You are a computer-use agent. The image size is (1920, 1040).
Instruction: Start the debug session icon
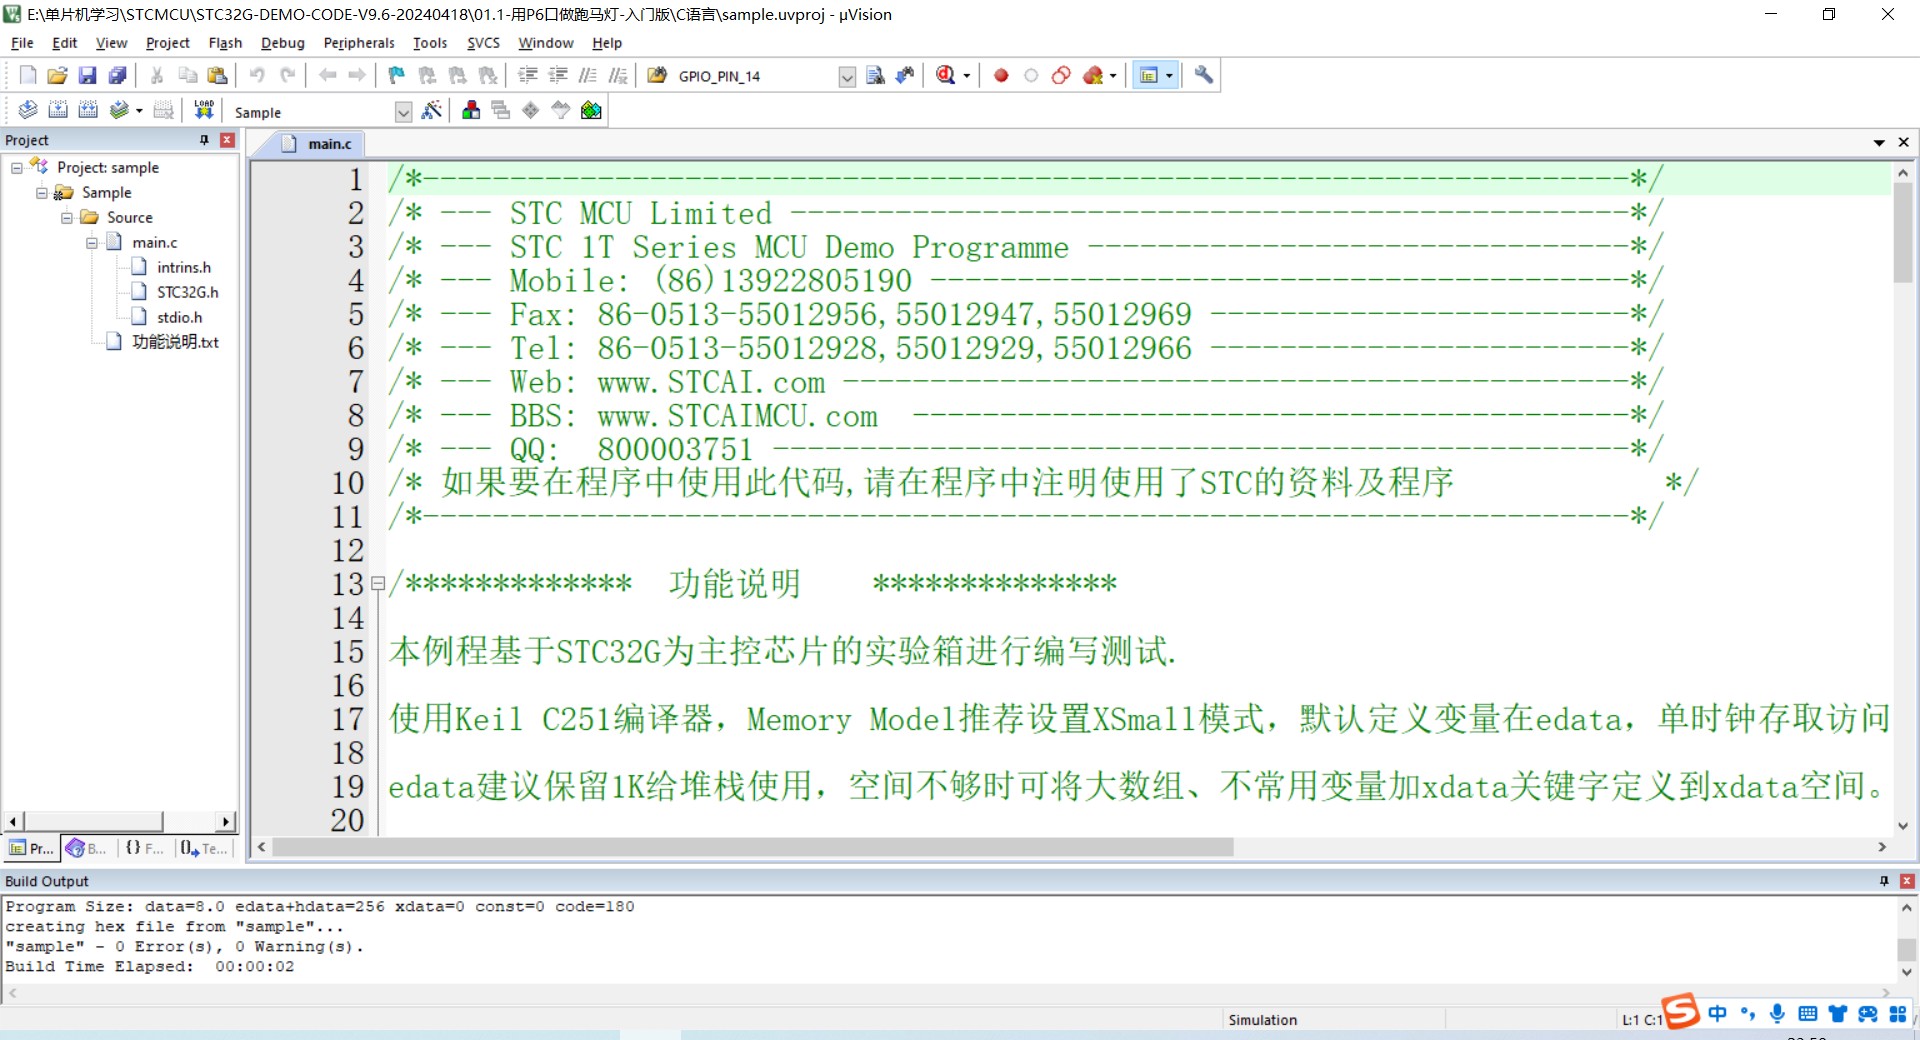pyautogui.click(x=945, y=75)
